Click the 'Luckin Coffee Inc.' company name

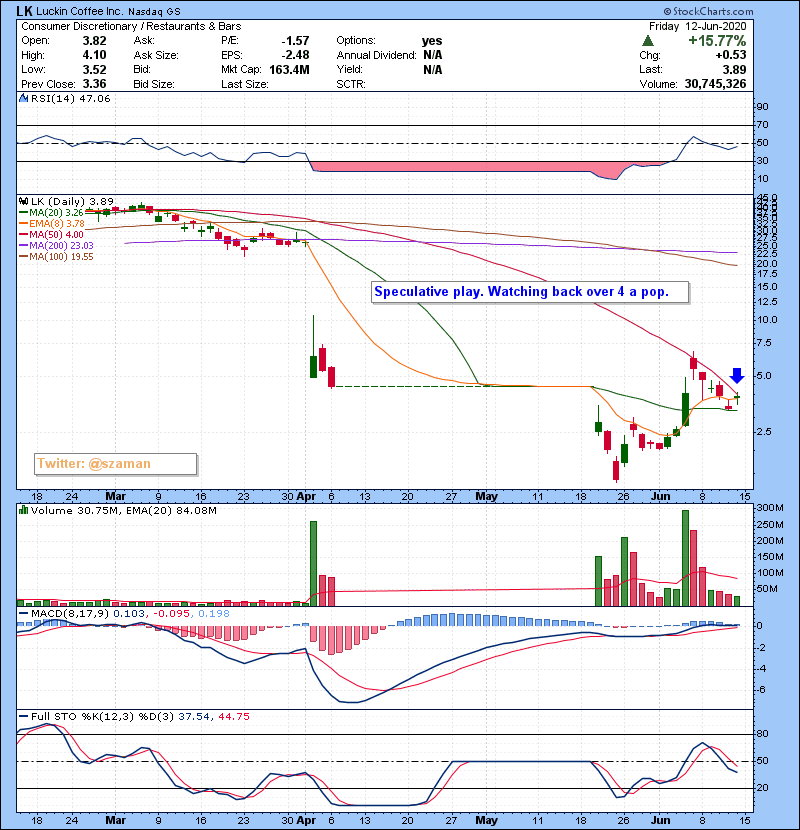(80, 11)
